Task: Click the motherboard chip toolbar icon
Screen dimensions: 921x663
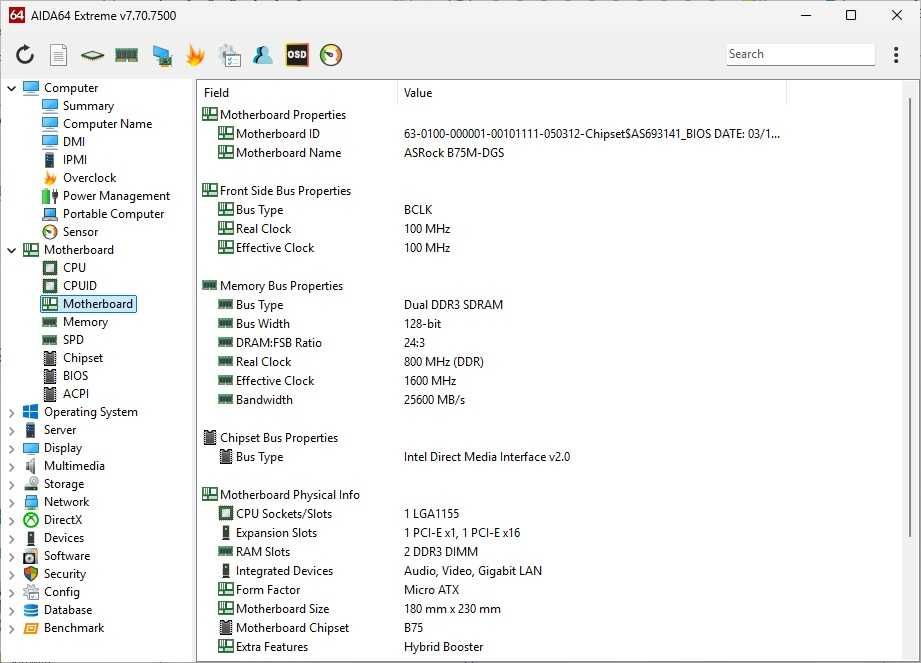Action: (x=92, y=55)
